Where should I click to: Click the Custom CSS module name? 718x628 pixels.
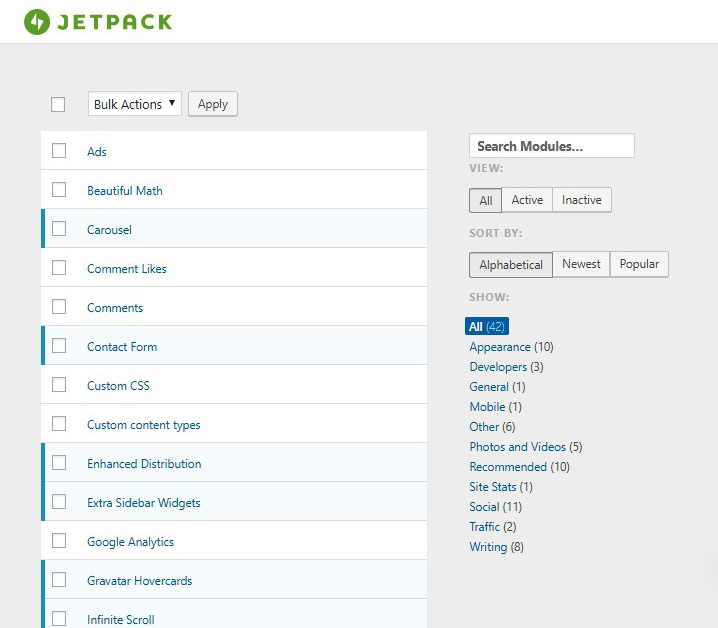pos(118,386)
